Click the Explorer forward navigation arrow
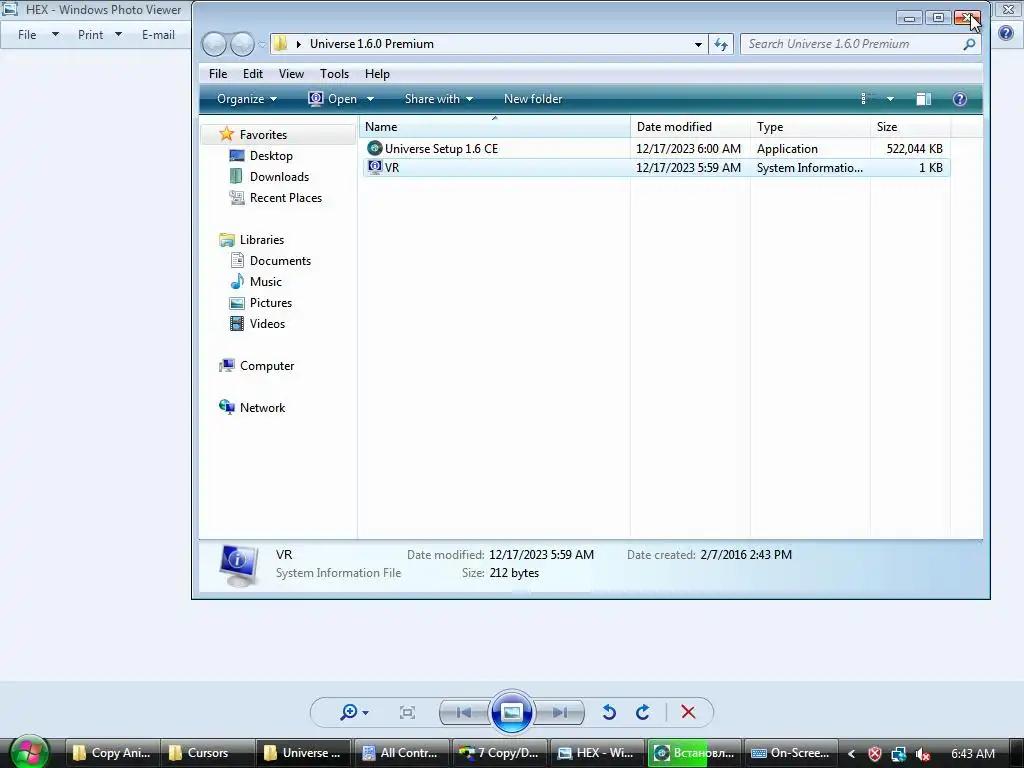The image size is (1024, 768). point(242,44)
